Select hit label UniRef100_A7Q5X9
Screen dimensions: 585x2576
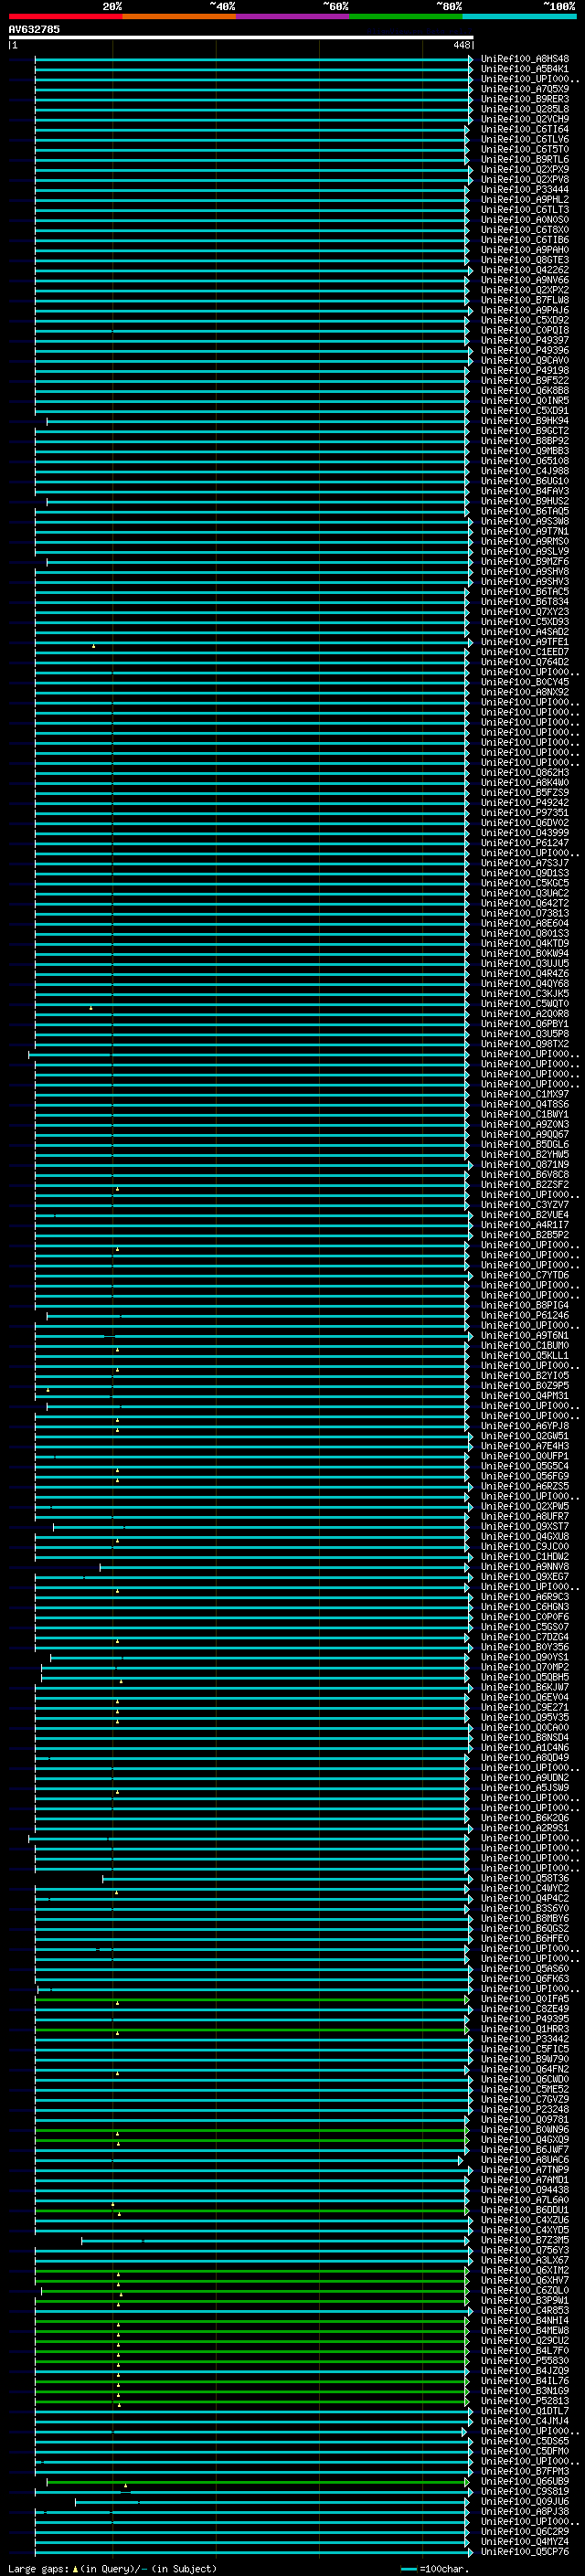coord(525,89)
